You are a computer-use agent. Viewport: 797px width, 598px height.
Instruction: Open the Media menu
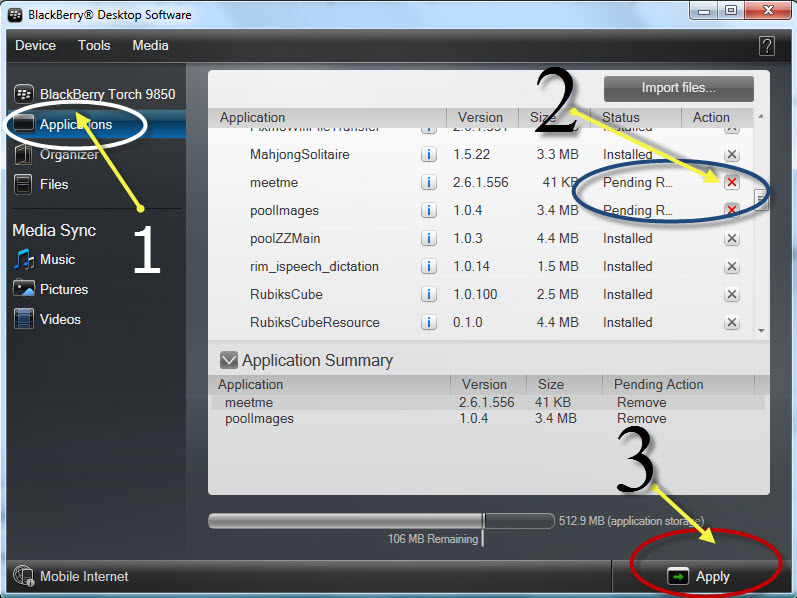150,45
